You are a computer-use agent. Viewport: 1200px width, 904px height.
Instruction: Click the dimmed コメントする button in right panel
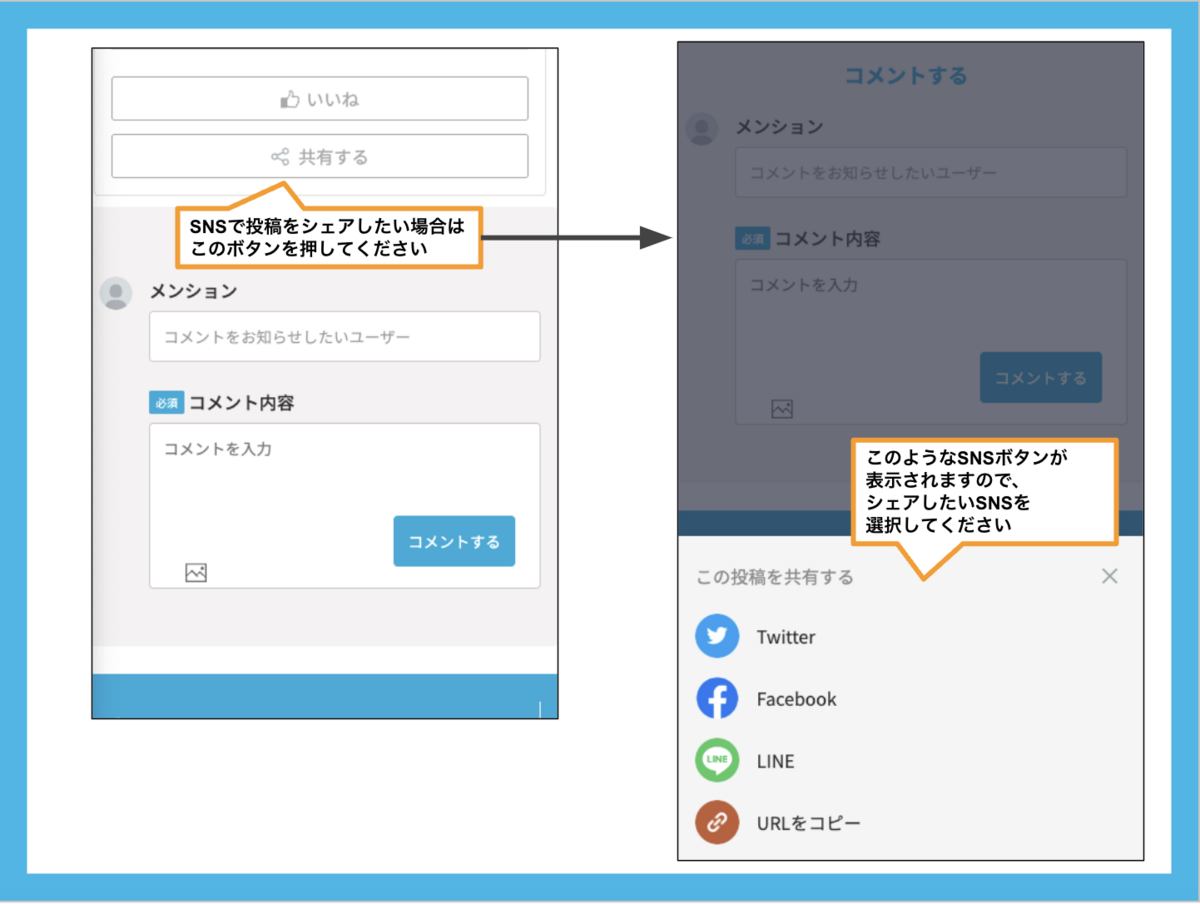[x=1040, y=378]
